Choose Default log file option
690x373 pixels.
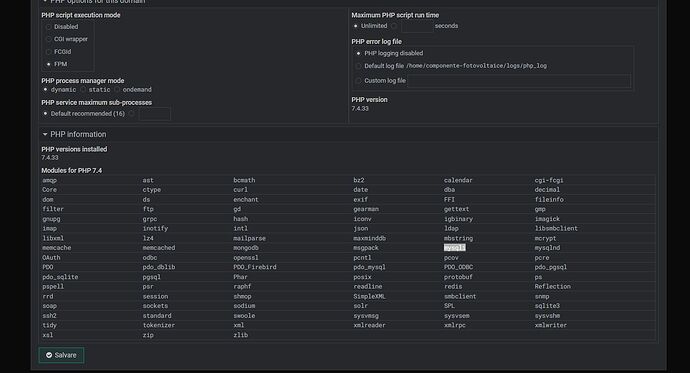[x=358, y=66]
